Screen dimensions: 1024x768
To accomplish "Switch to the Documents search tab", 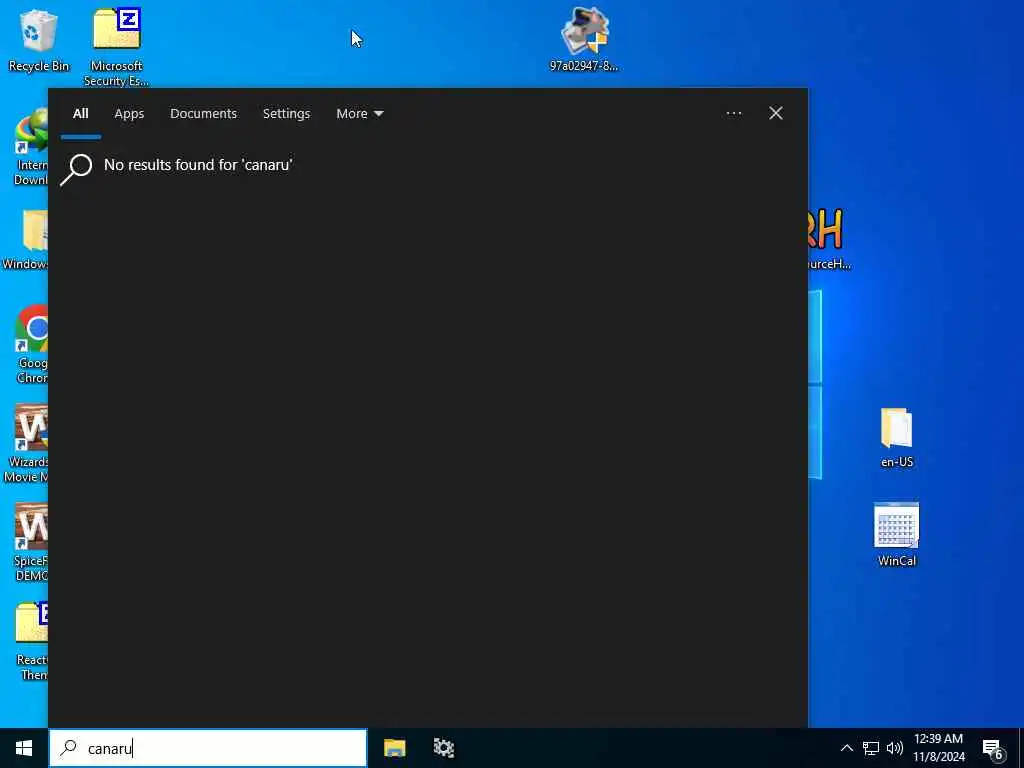I will (x=203, y=114).
